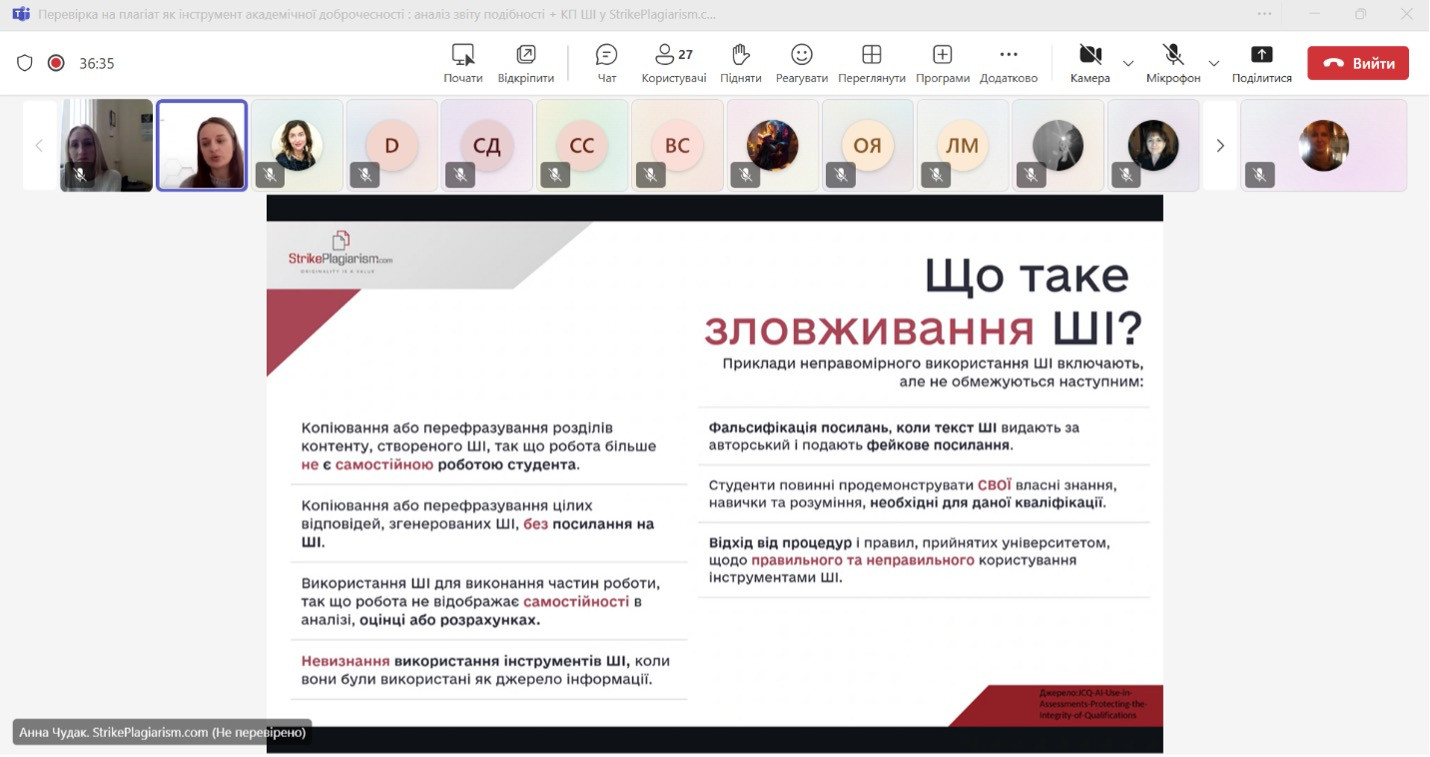Viewport: 1430px width, 757px height.
Task: Pop out the meeting with Відкріпити
Action: point(526,63)
